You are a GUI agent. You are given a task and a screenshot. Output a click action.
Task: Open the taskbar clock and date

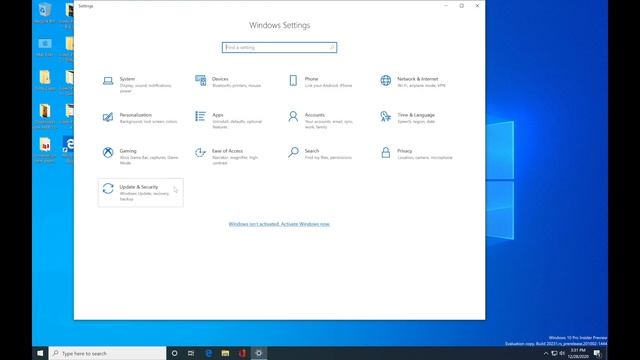coord(578,353)
